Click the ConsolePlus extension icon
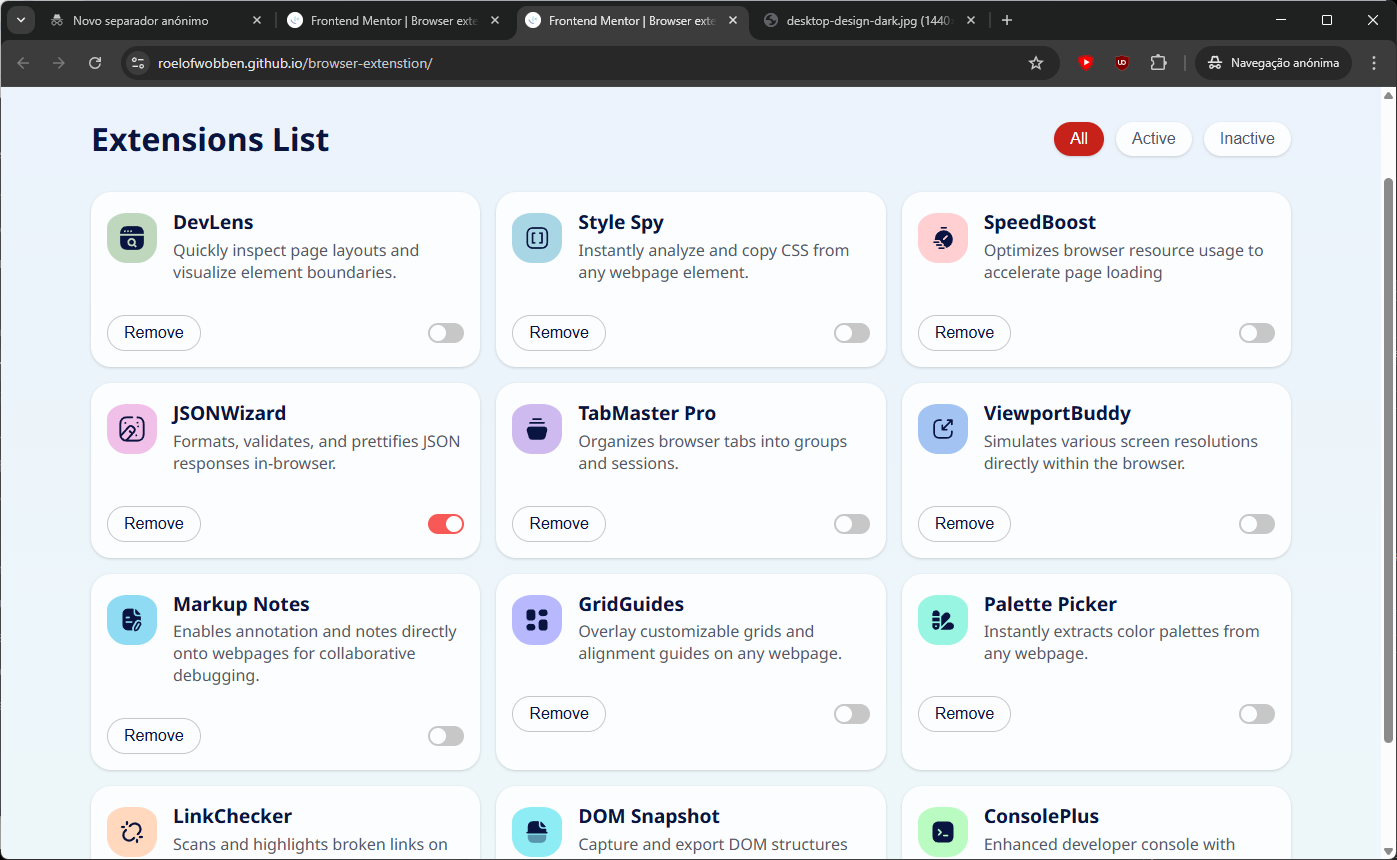 [943, 832]
